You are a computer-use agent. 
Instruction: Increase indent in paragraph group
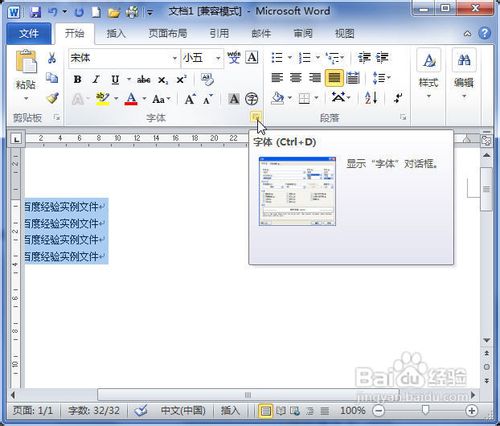[x=382, y=58]
